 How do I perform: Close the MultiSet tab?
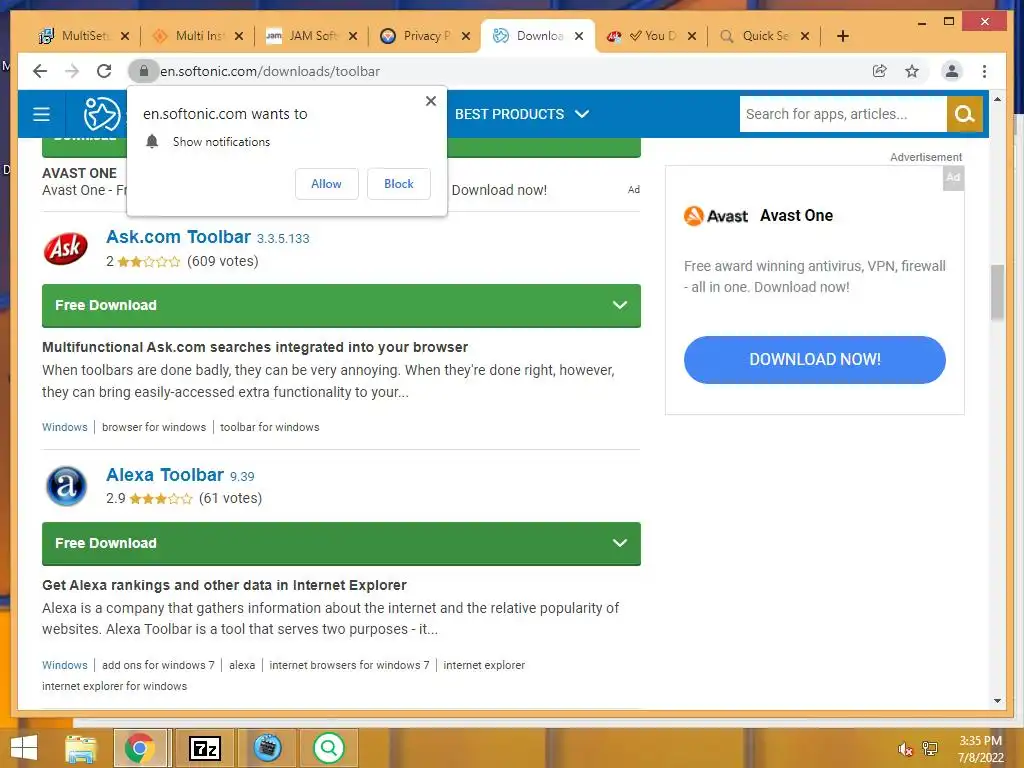click(x=125, y=36)
